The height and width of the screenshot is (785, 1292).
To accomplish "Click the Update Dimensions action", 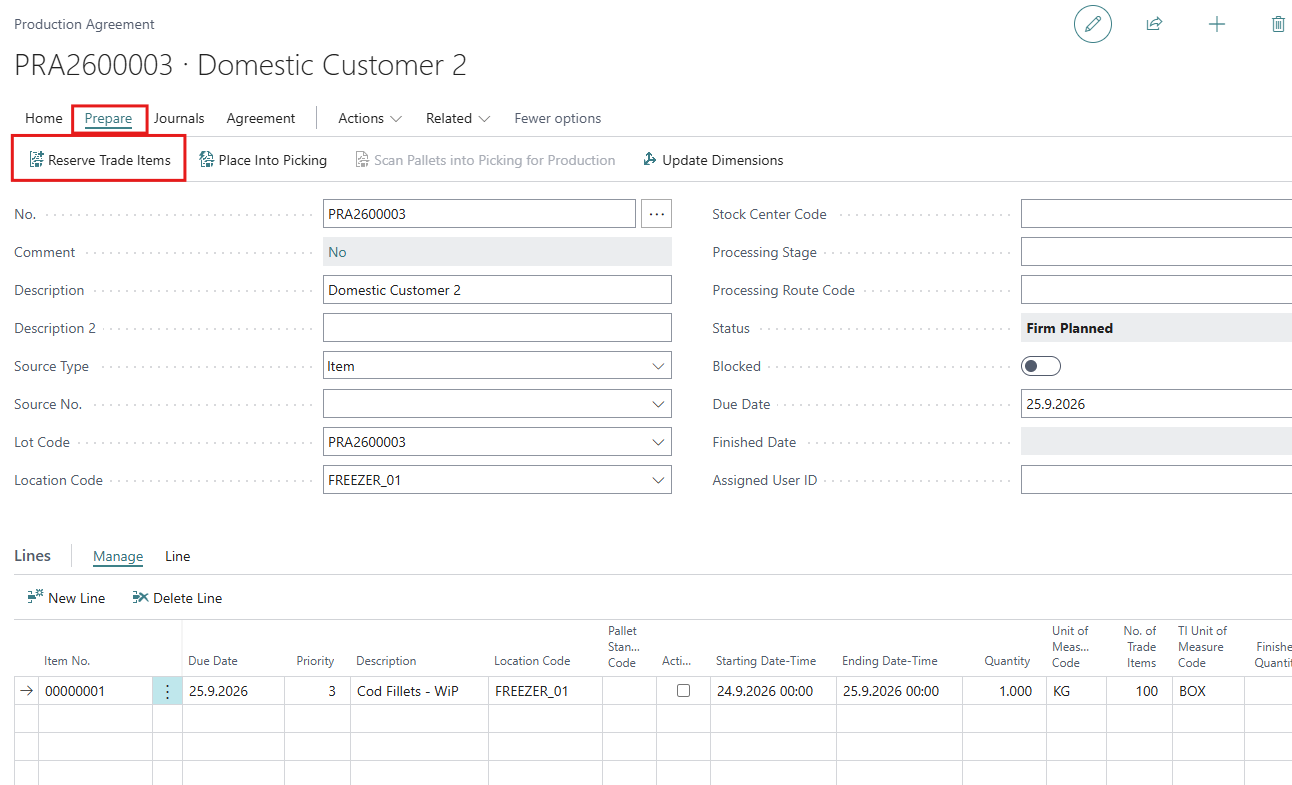I will point(713,160).
